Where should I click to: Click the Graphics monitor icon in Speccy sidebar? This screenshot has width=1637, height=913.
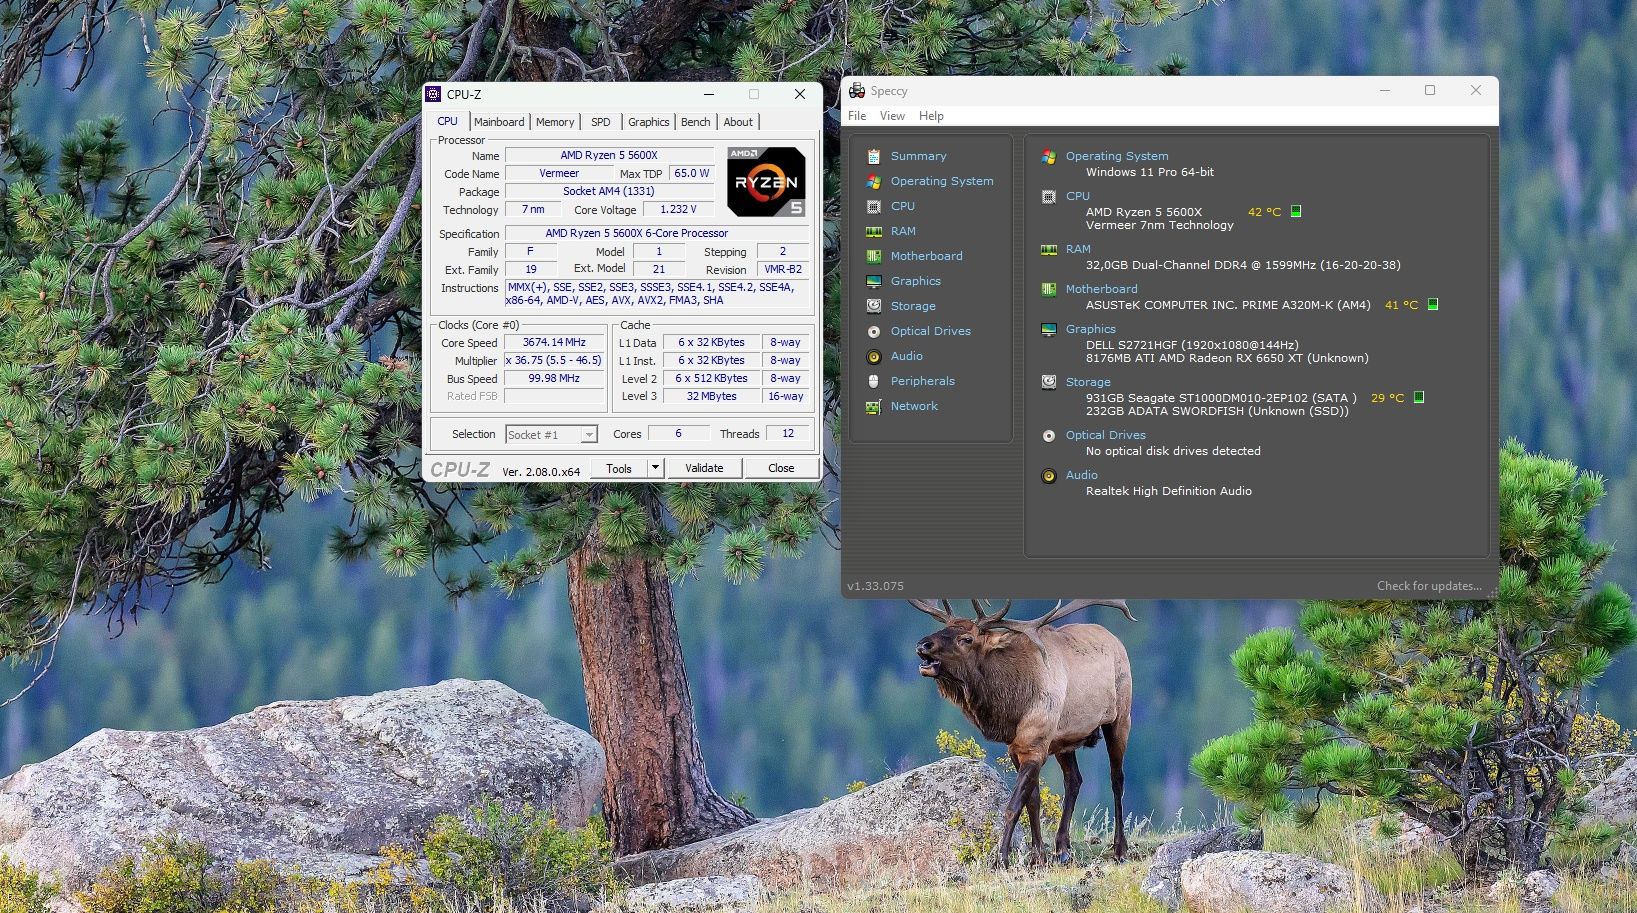click(874, 281)
